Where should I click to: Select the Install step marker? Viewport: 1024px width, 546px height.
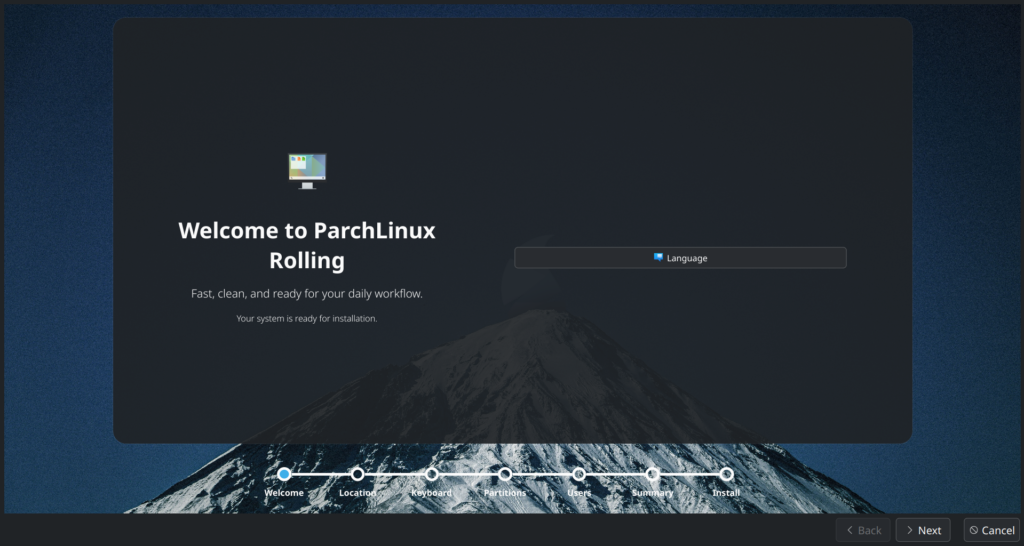(x=726, y=474)
